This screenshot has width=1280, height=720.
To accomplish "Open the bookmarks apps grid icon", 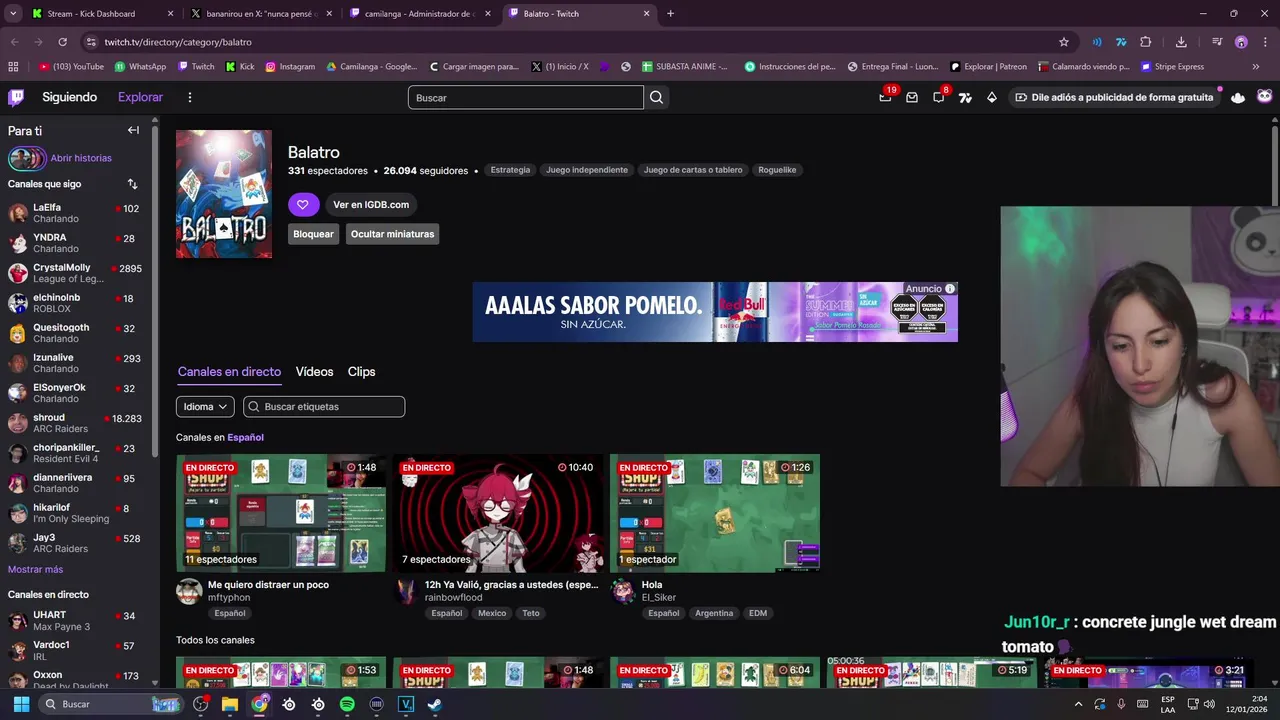I will point(13,67).
